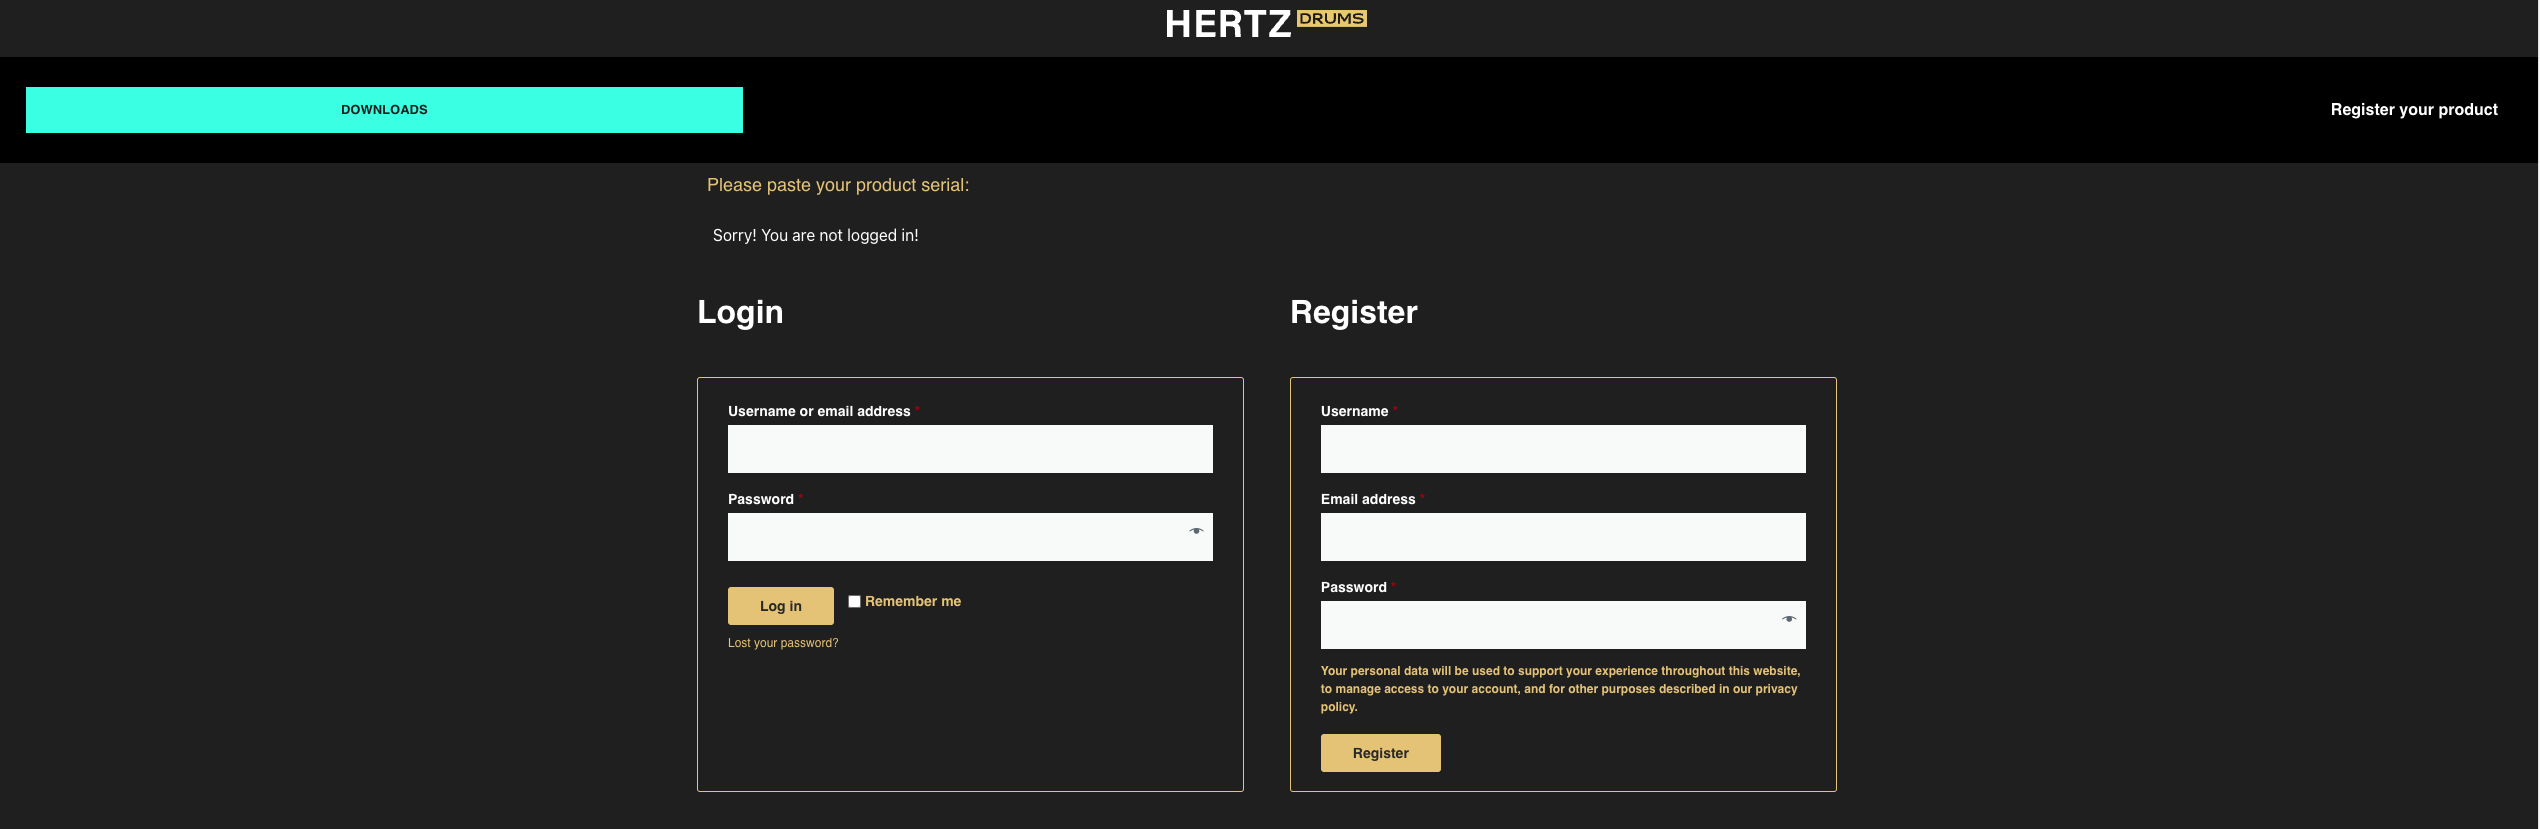Click the Hertz Drums logo
2540x829 pixels.
coord(1265,23)
